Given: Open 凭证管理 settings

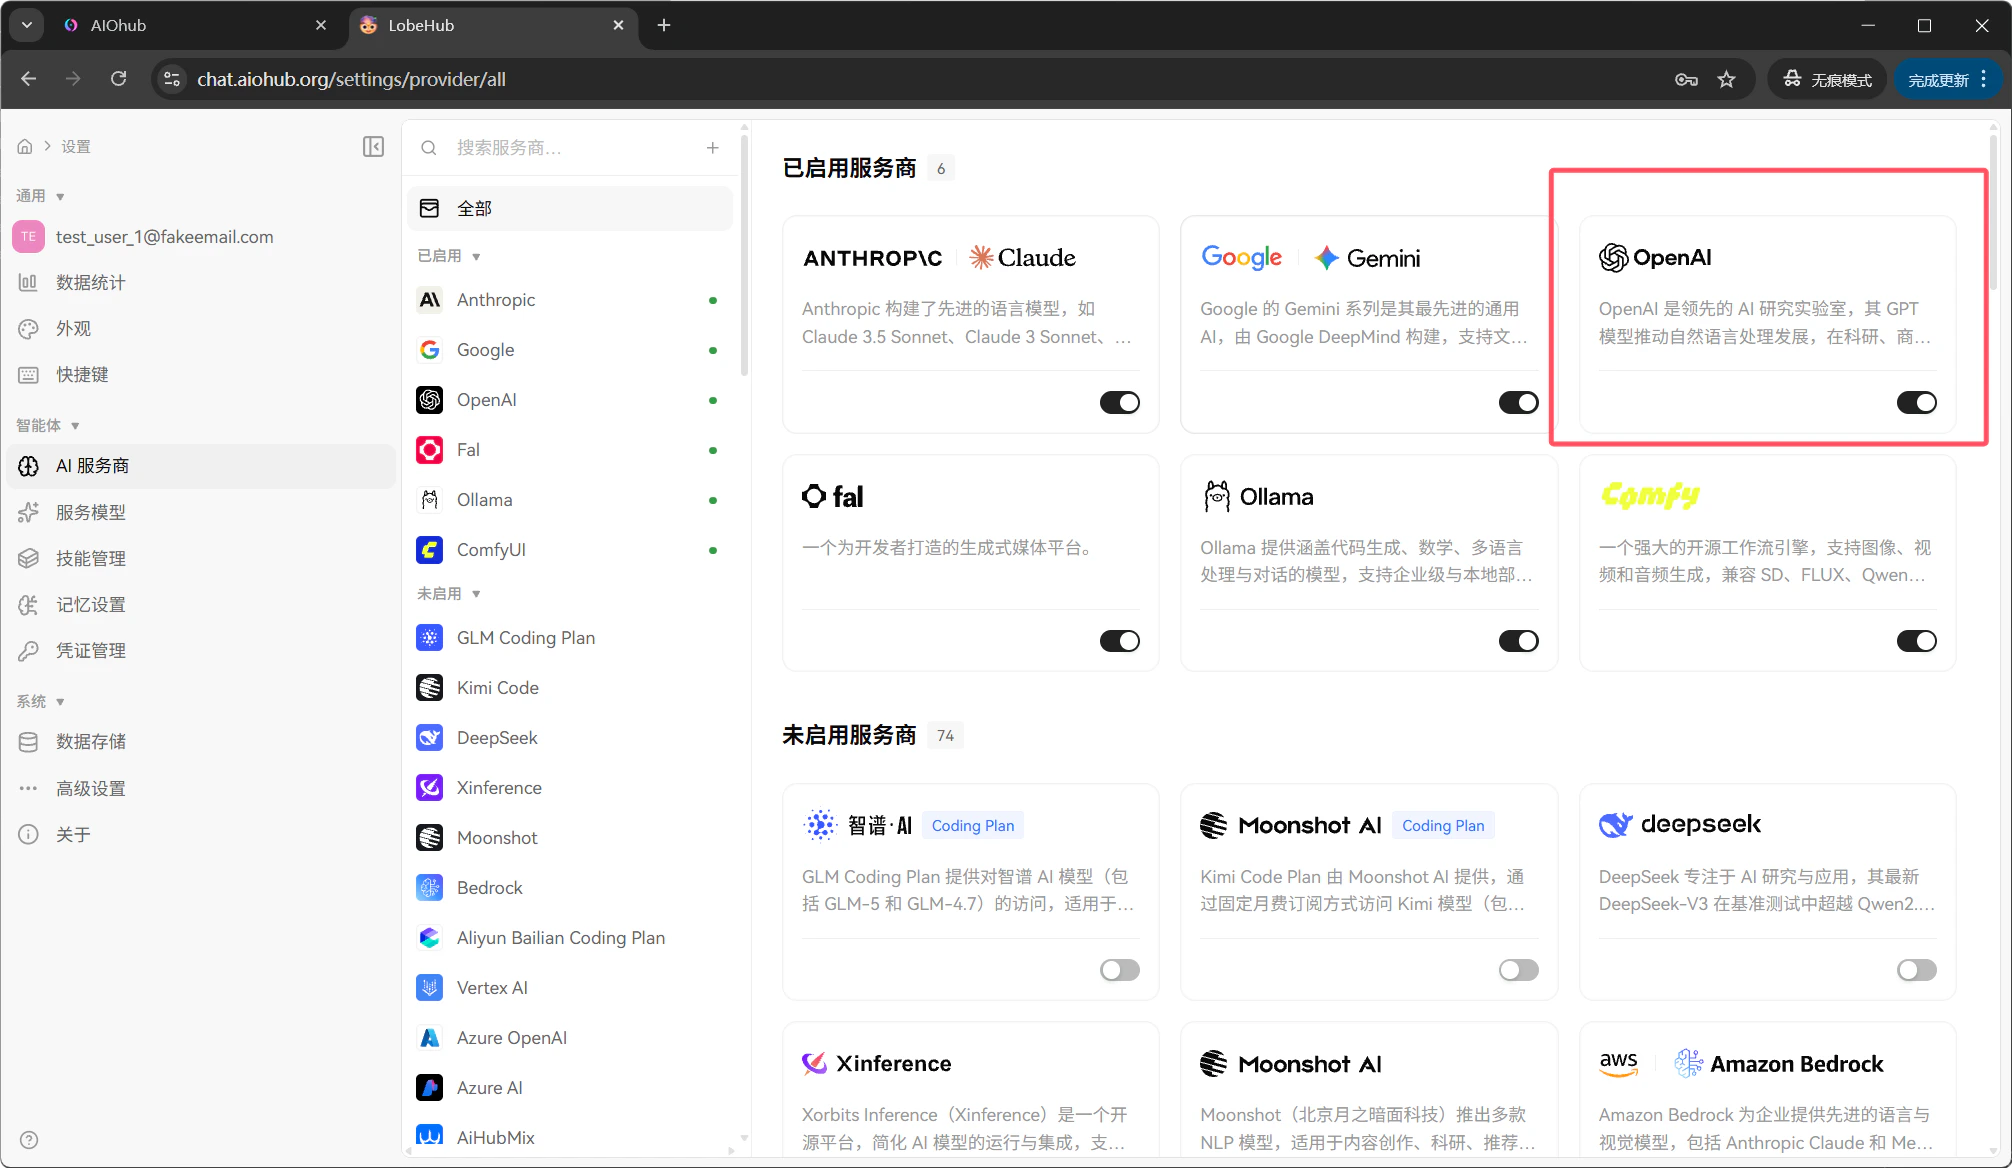Looking at the screenshot, I should tap(200, 651).
